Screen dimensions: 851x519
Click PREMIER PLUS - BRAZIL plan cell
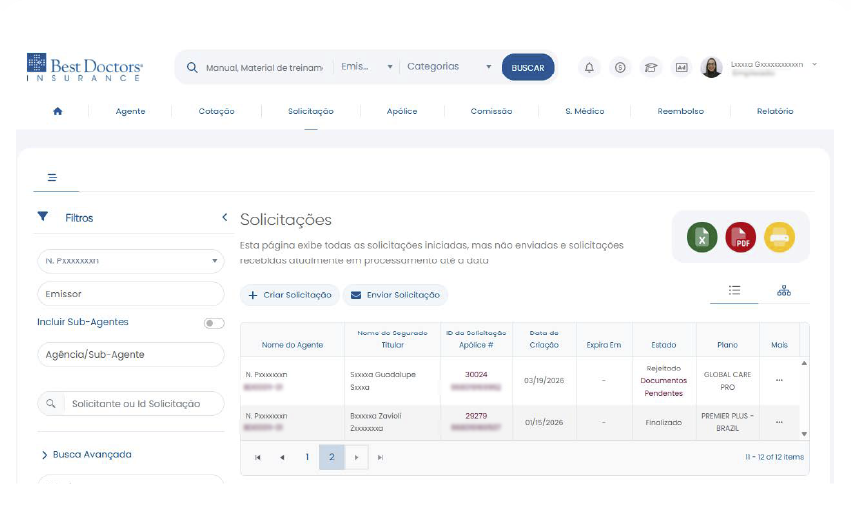click(x=727, y=422)
